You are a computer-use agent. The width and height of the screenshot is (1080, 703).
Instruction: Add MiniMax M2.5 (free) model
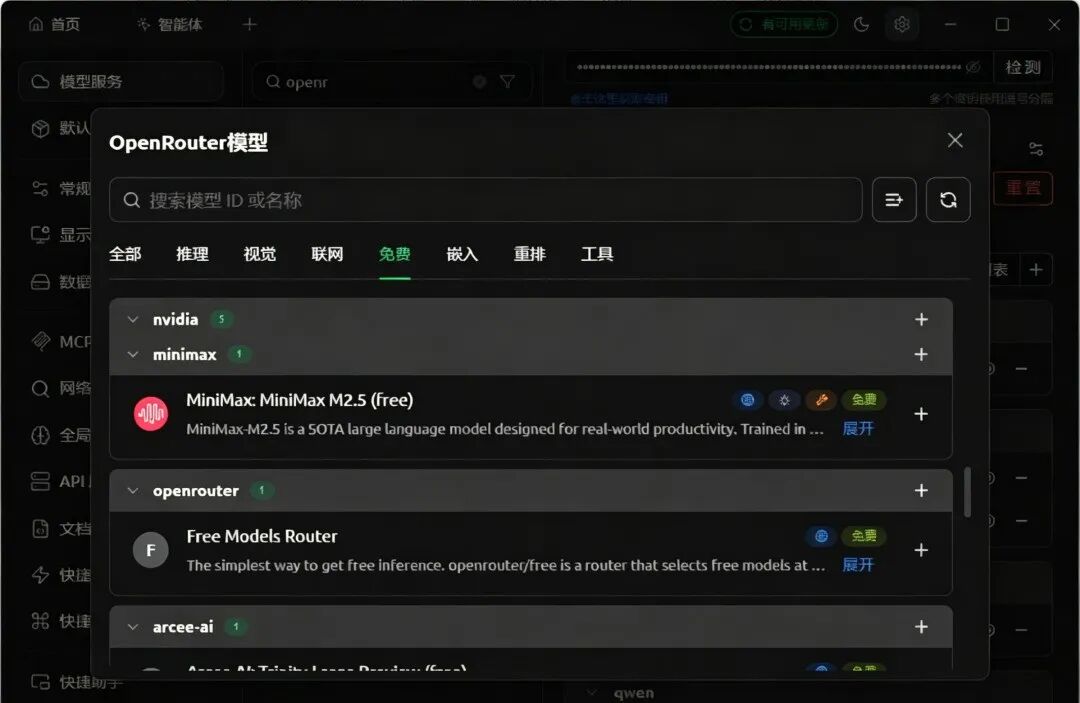point(921,414)
